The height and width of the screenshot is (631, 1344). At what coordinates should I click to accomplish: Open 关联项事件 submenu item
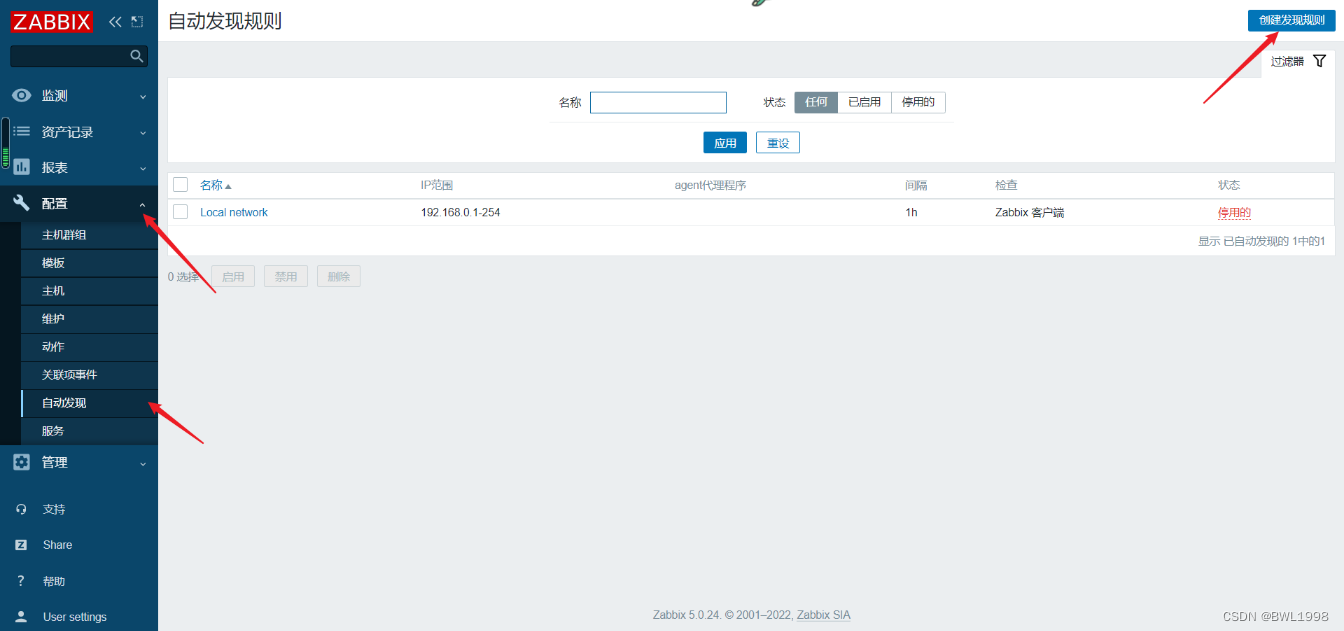pos(89,375)
